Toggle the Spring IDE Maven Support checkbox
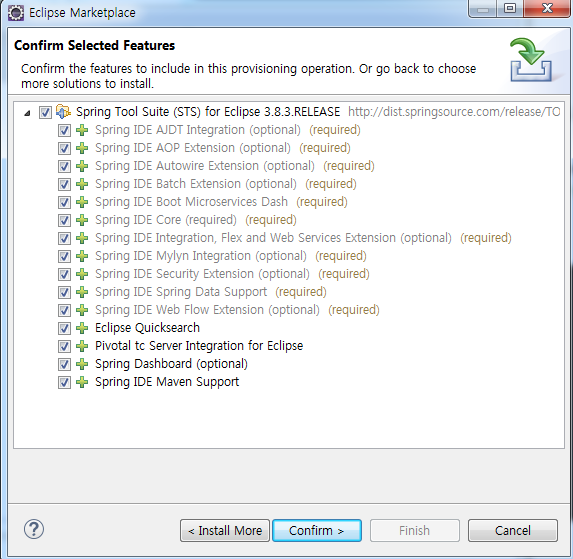Viewport: 573px width, 559px height. coord(64,382)
